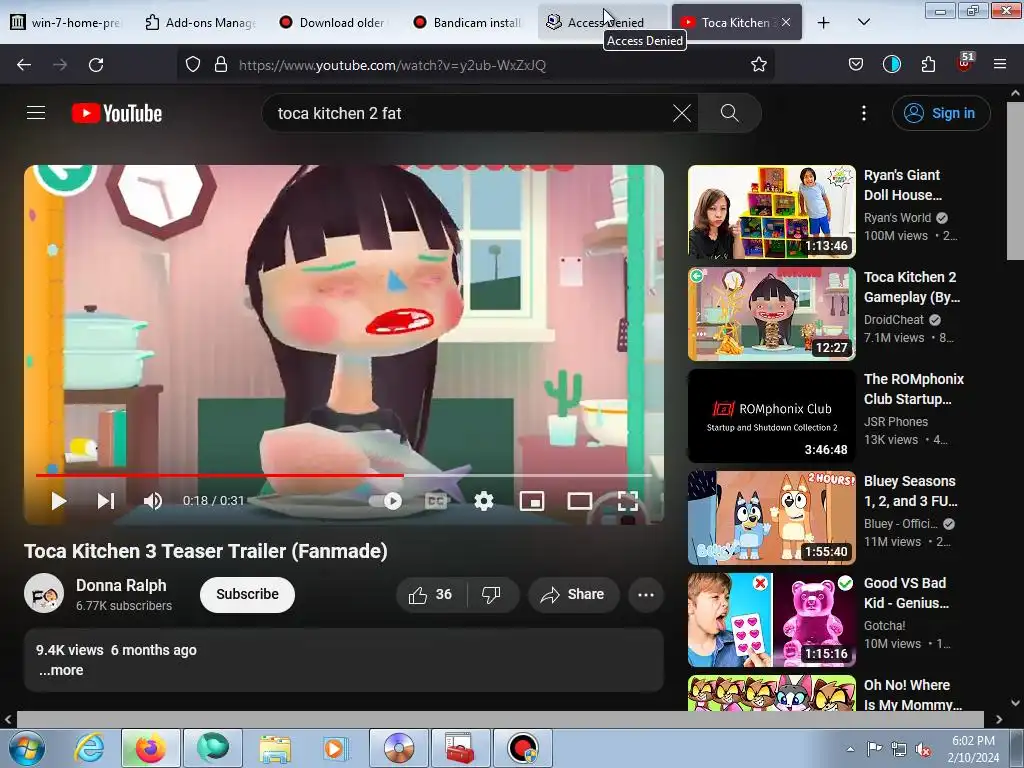Mute the video volume
This screenshot has height=768, width=1024.
153,501
